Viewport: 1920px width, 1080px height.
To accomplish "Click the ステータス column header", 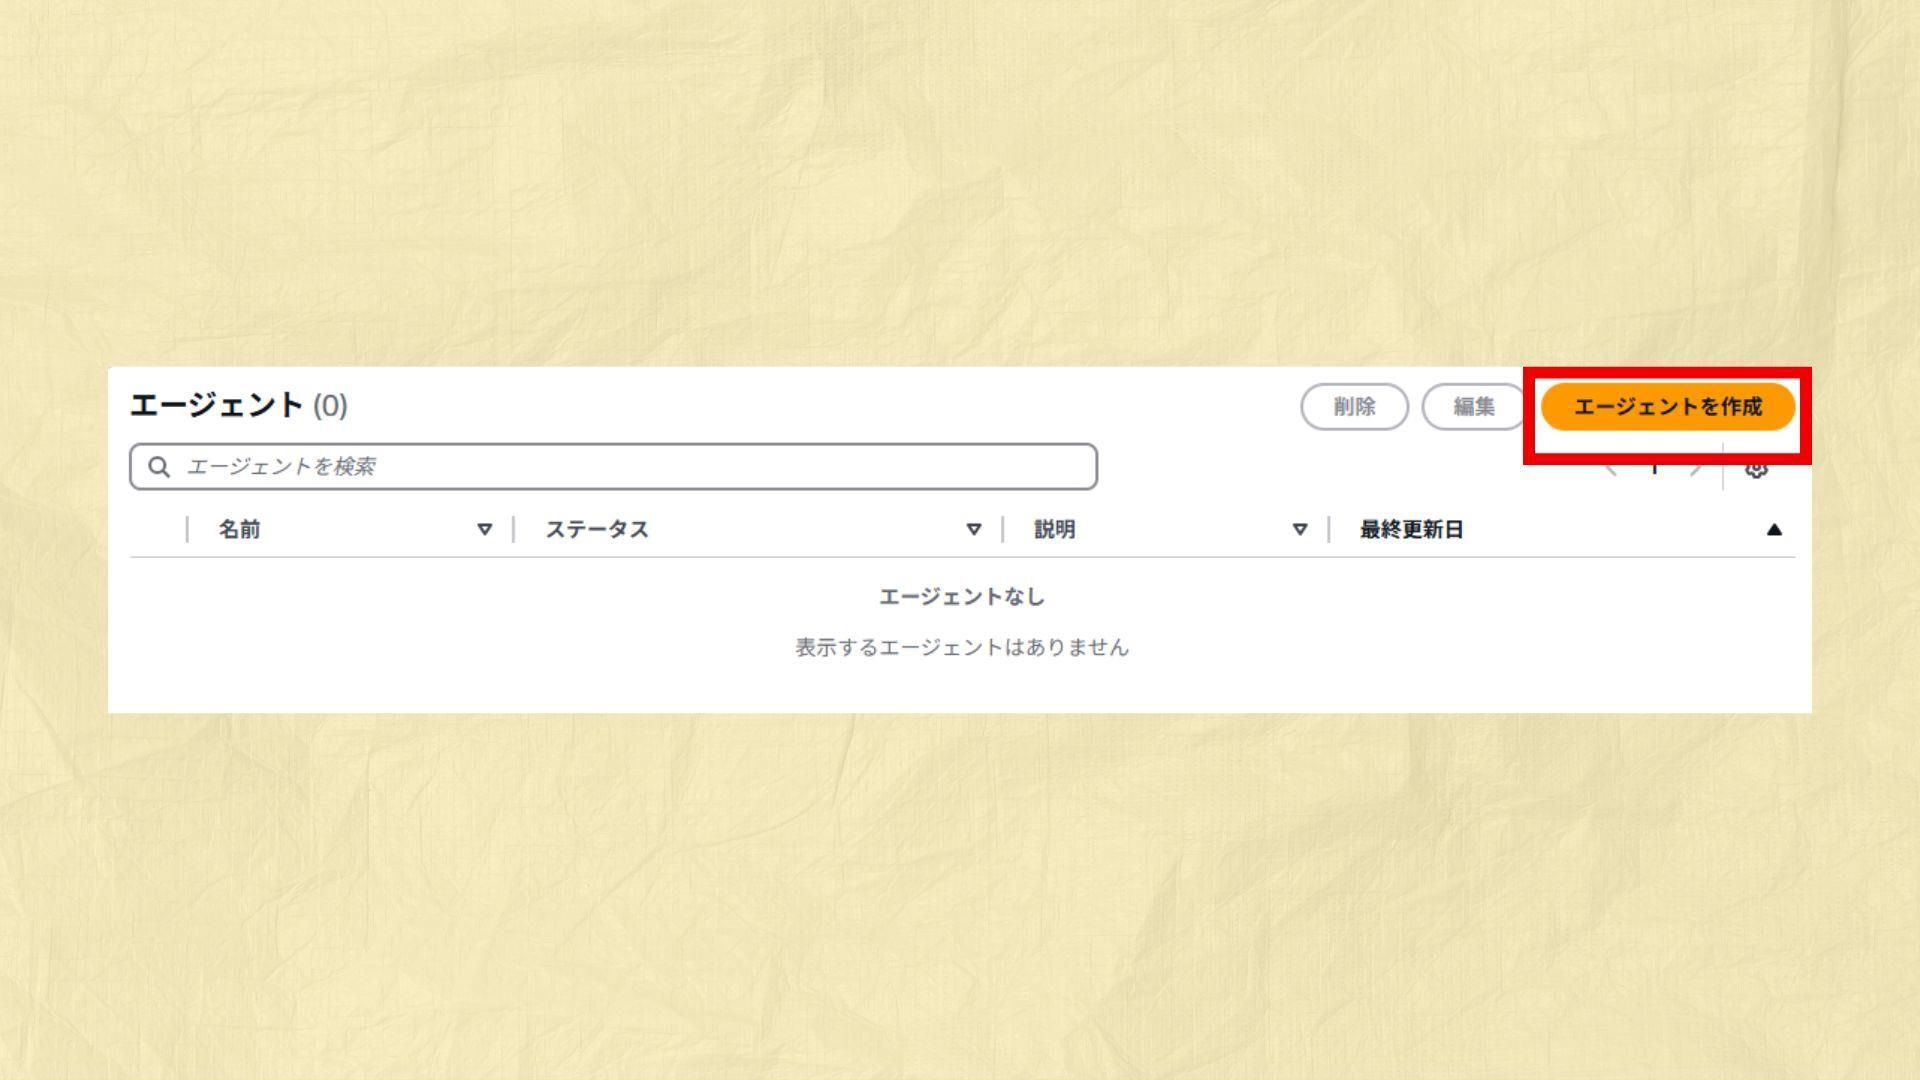I will click(597, 530).
